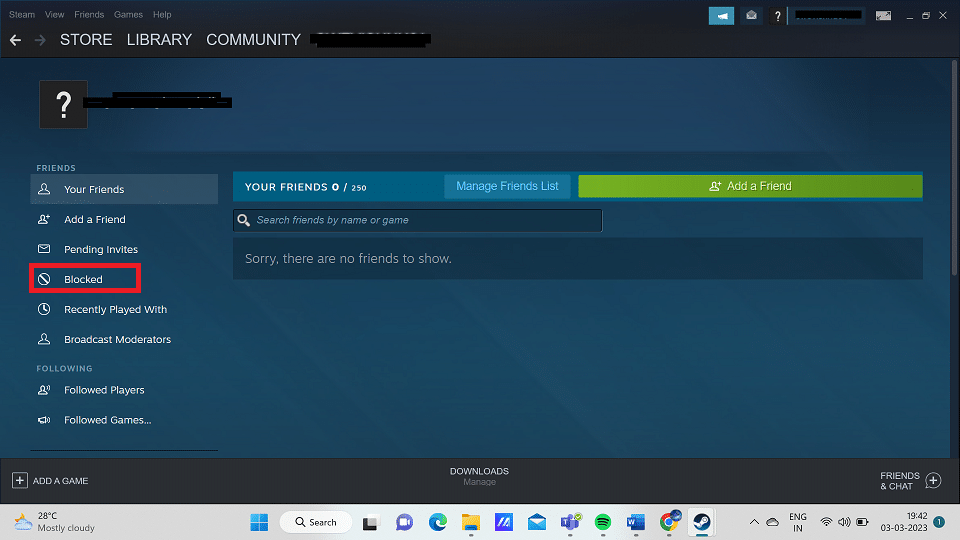Click the profile avatar placeholder
This screenshot has width=960, height=540.
click(64, 105)
